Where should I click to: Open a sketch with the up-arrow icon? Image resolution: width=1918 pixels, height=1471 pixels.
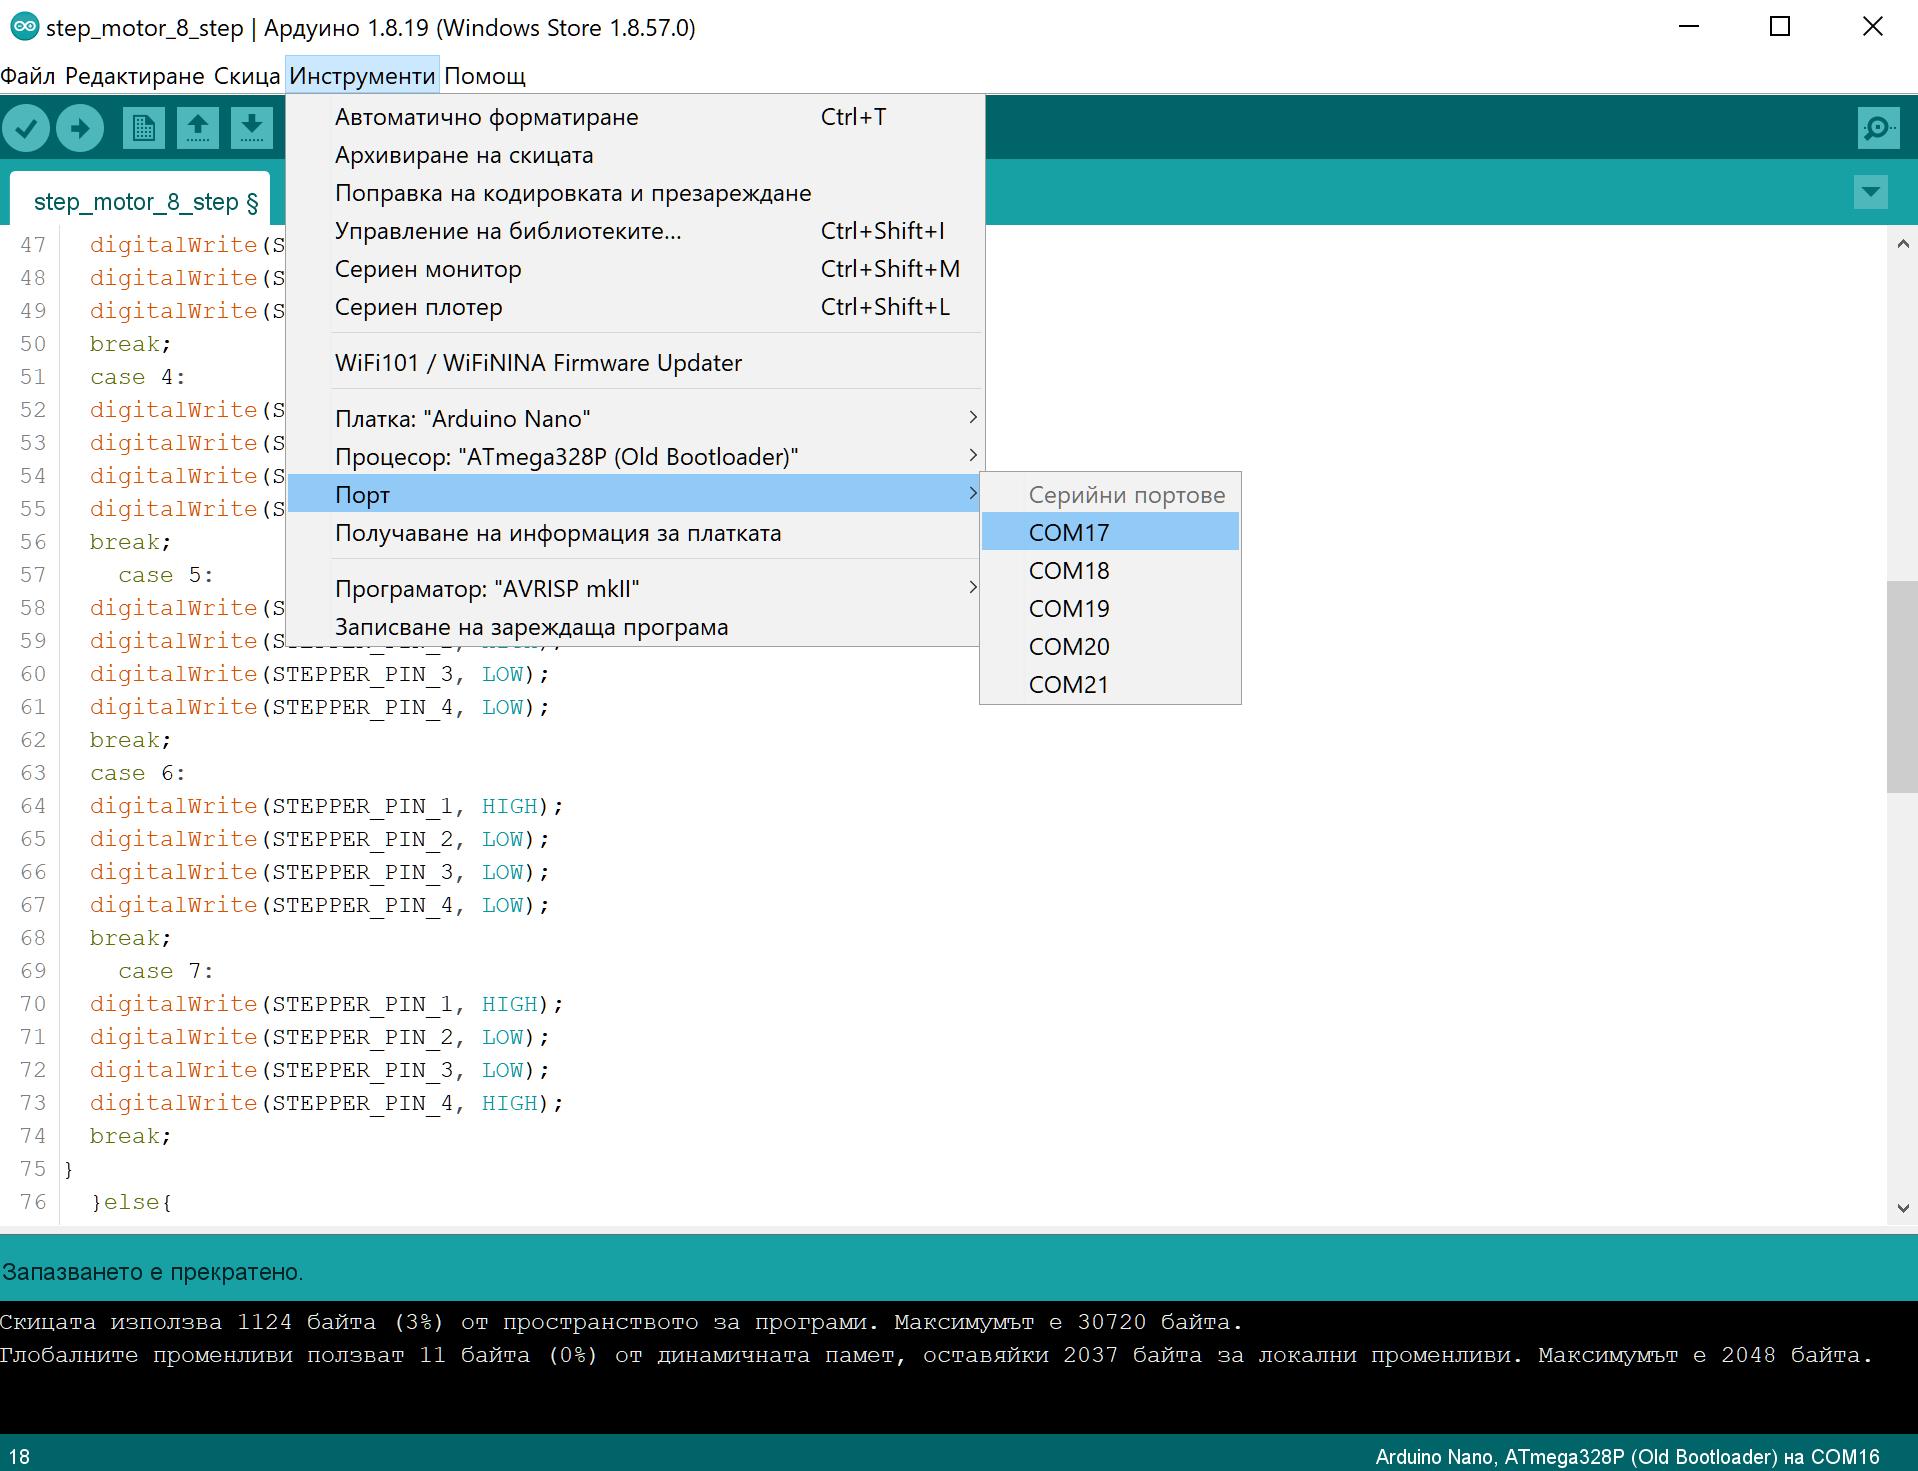click(198, 128)
